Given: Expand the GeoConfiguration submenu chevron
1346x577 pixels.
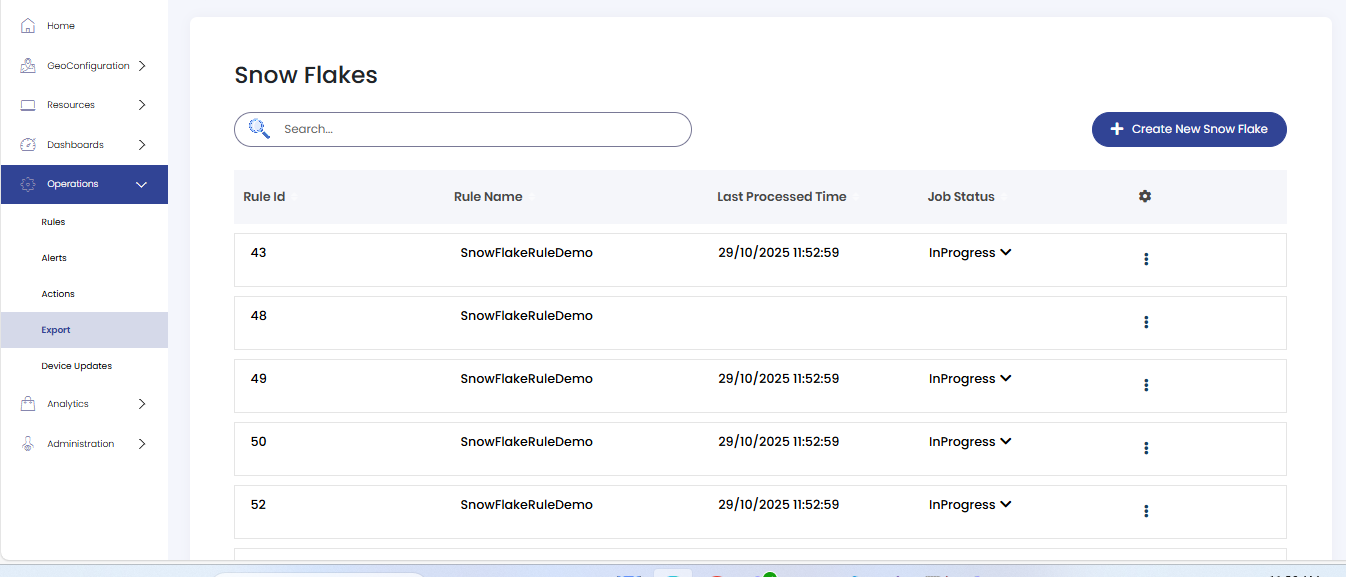Looking at the screenshot, I should (x=142, y=66).
